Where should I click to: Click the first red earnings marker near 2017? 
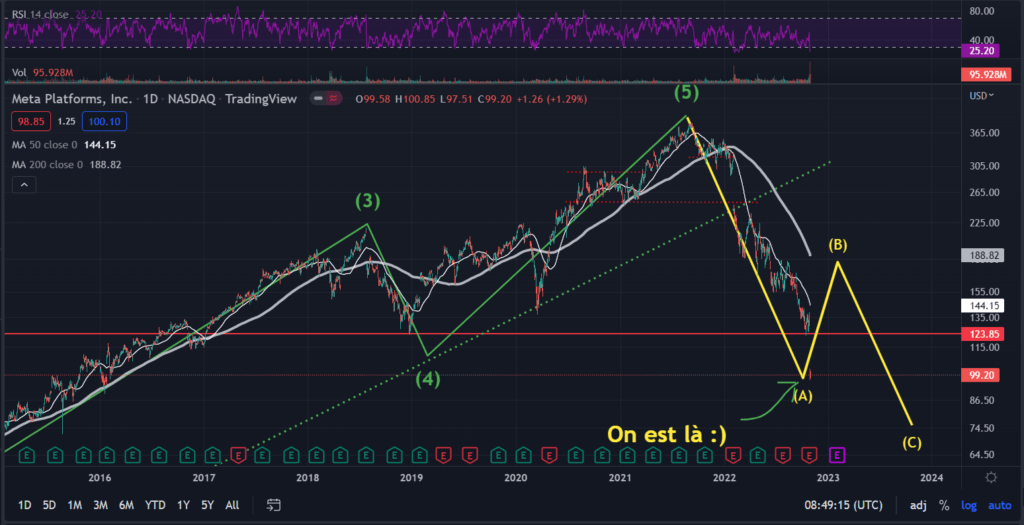click(237, 455)
